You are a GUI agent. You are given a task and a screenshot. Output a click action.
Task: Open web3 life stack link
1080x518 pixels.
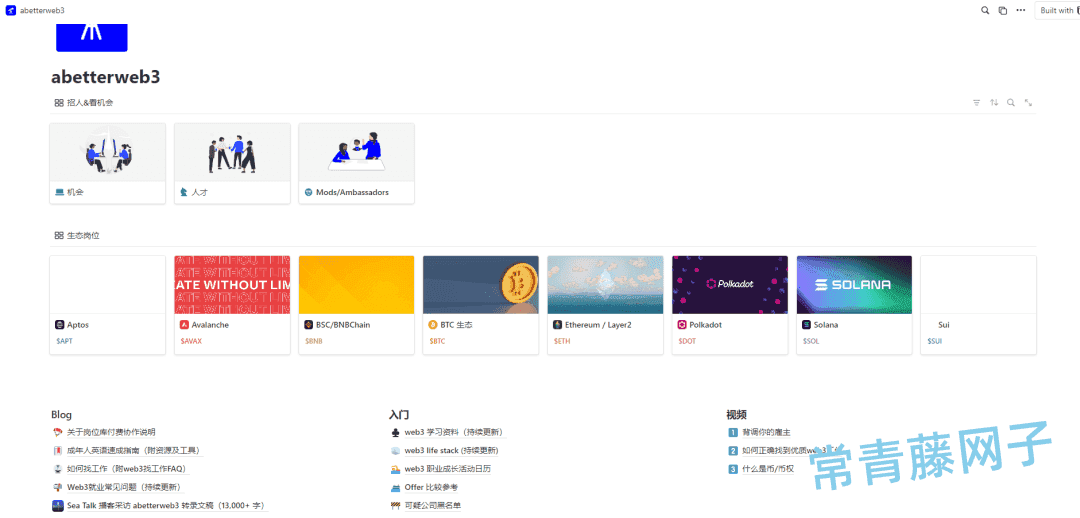point(451,450)
